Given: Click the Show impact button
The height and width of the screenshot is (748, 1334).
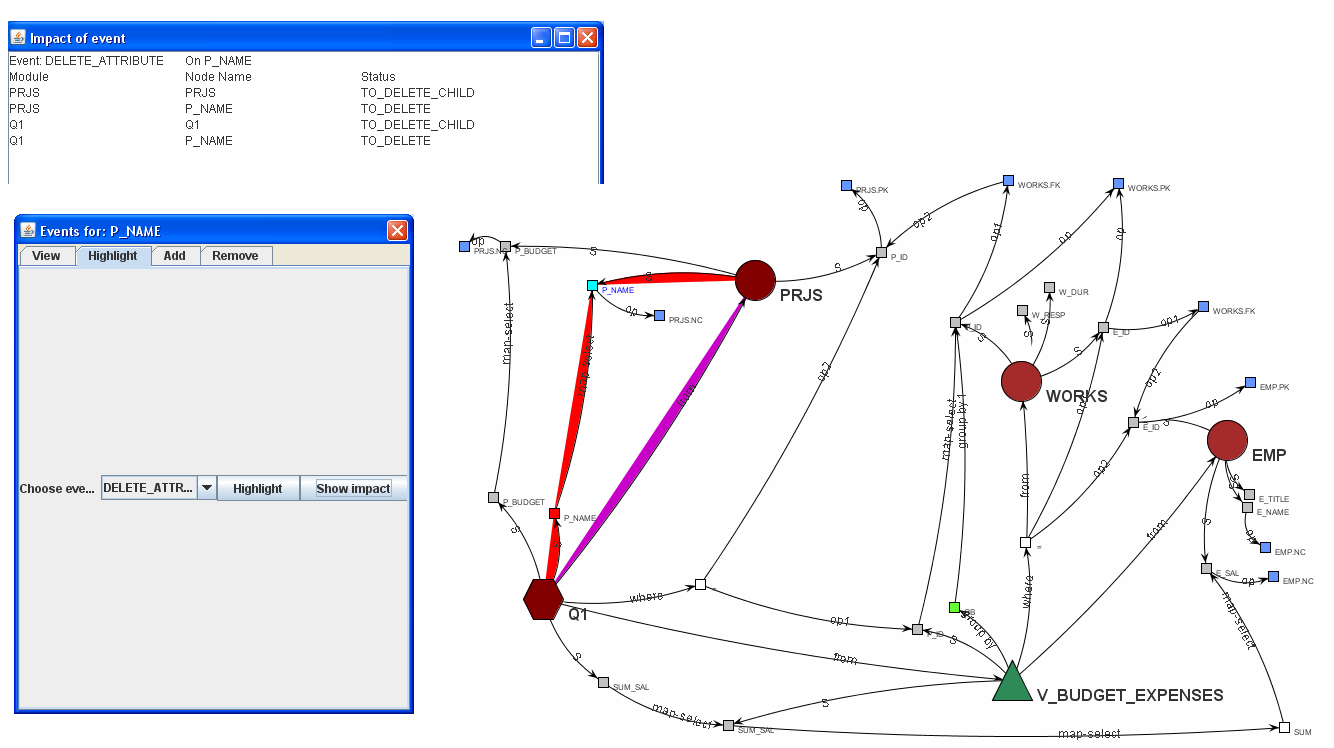Looking at the screenshot, I should (353, 488).
